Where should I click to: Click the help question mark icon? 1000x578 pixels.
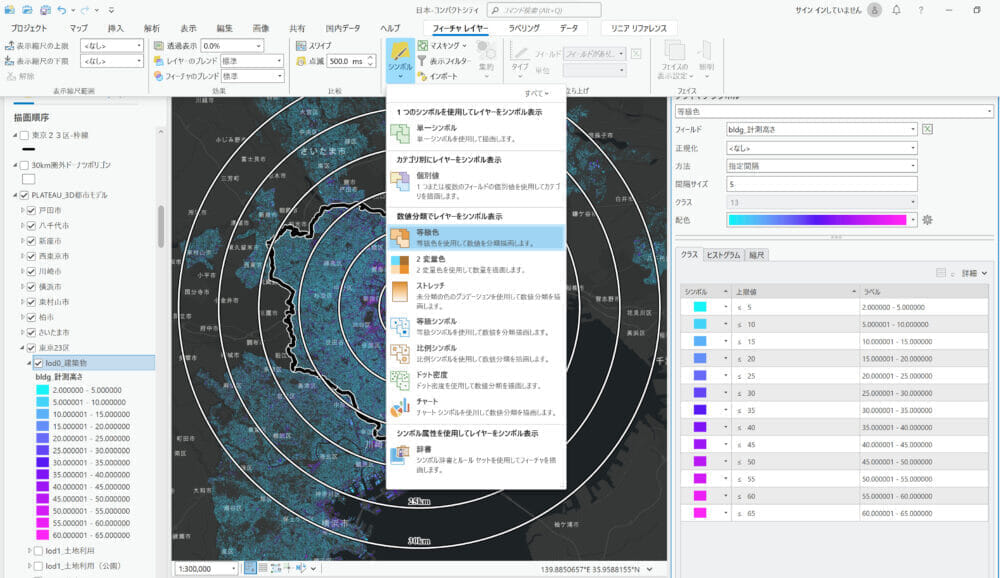click(920, 10)
